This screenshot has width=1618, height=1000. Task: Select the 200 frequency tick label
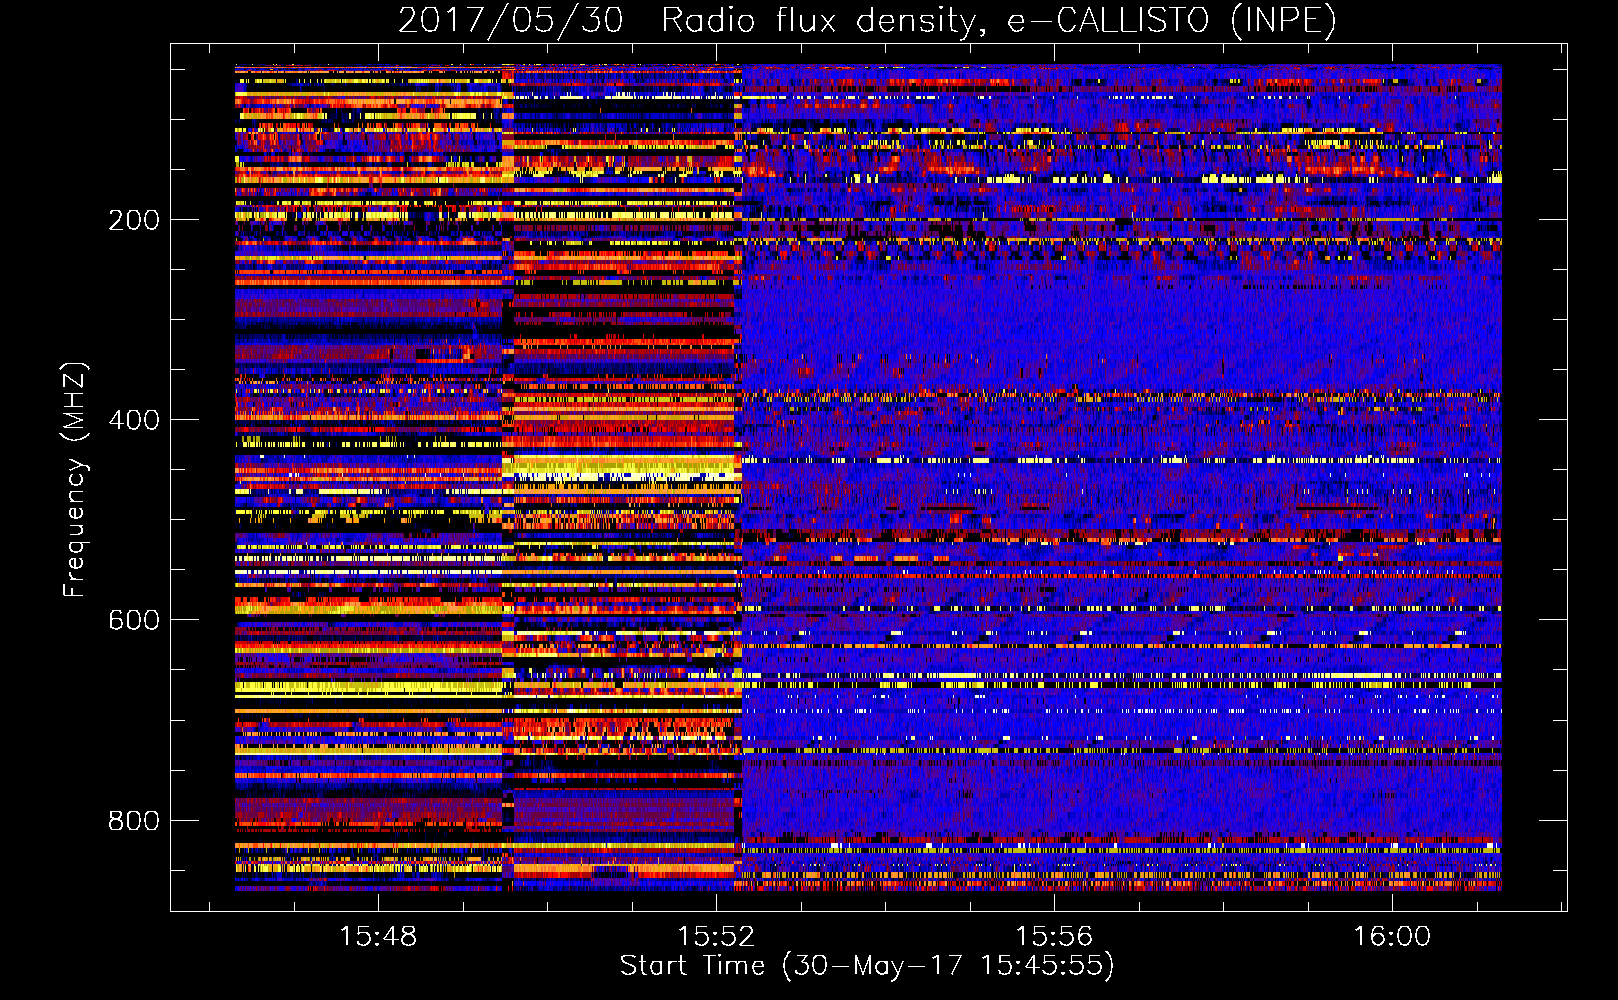pos(134,220)
